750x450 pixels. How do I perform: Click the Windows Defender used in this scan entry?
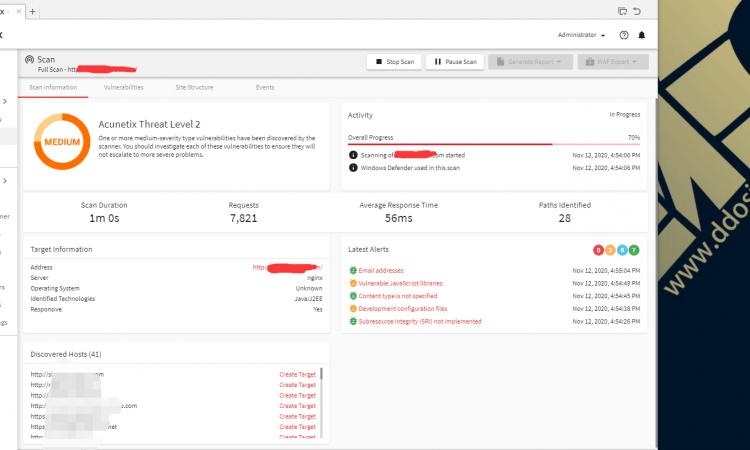[x=410, y=168]
